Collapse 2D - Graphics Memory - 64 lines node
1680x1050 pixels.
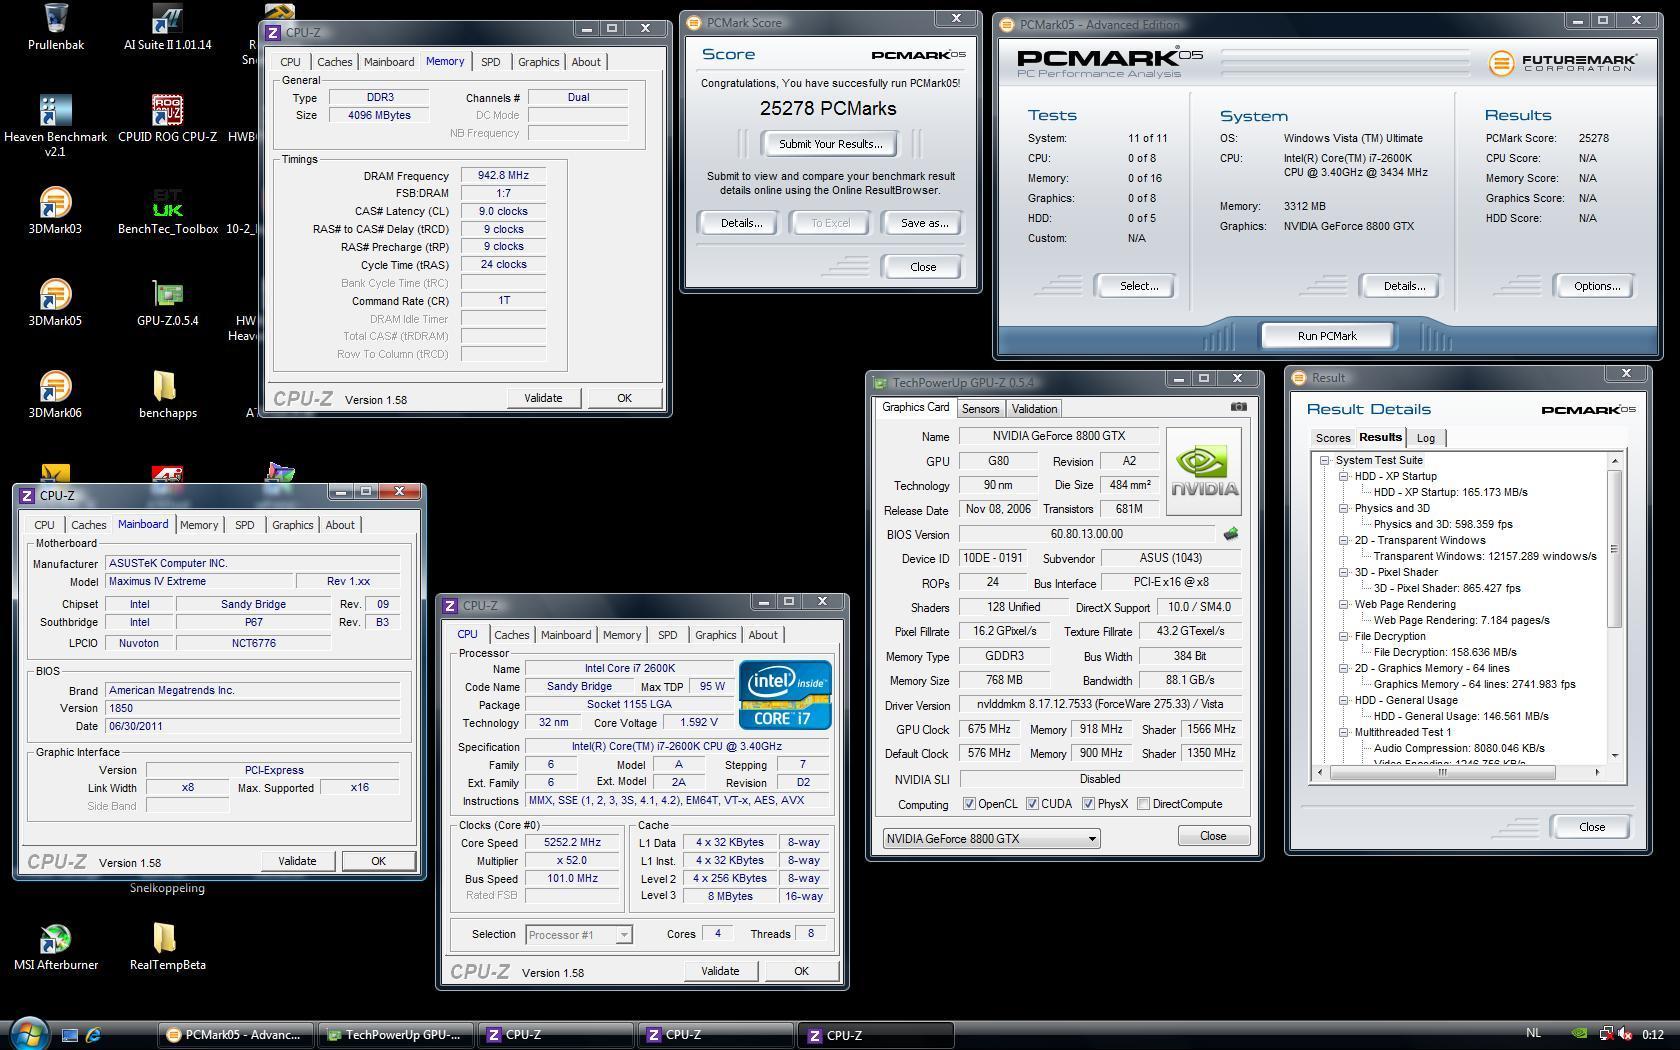pyautogui.click(x=1344, y=668)
